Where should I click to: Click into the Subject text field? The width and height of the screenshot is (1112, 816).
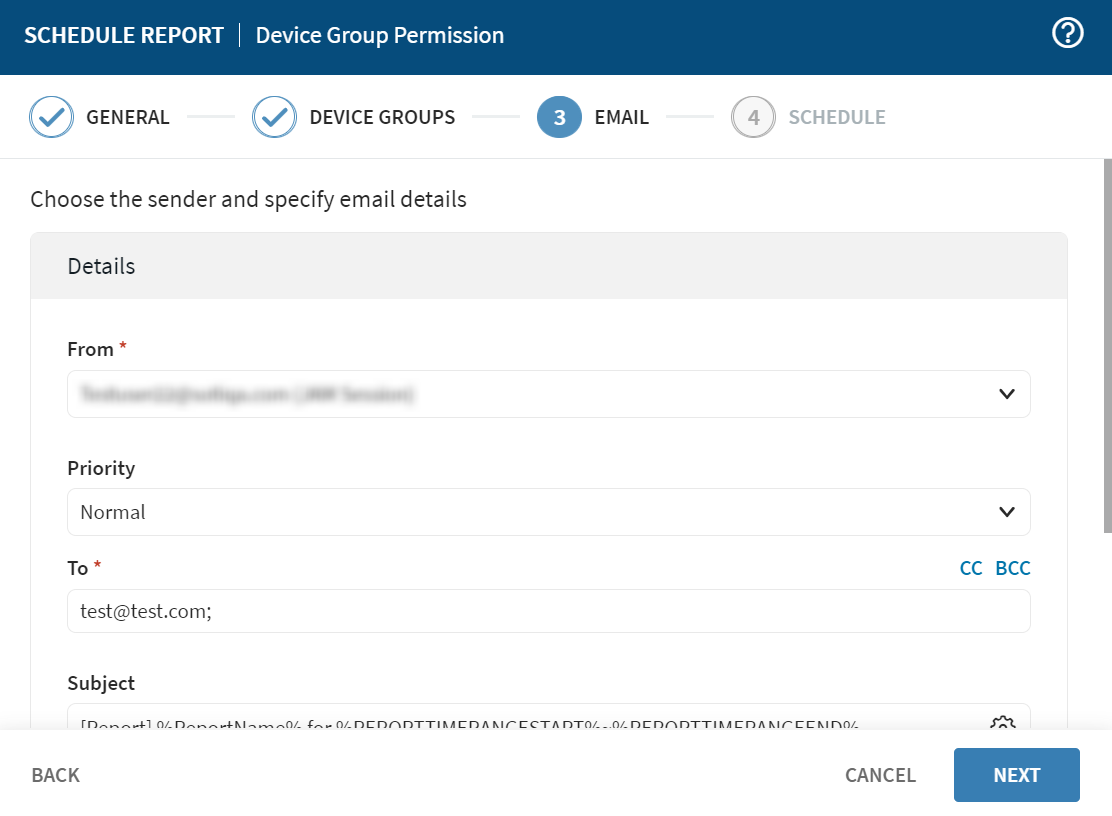[x=520, y=720]
